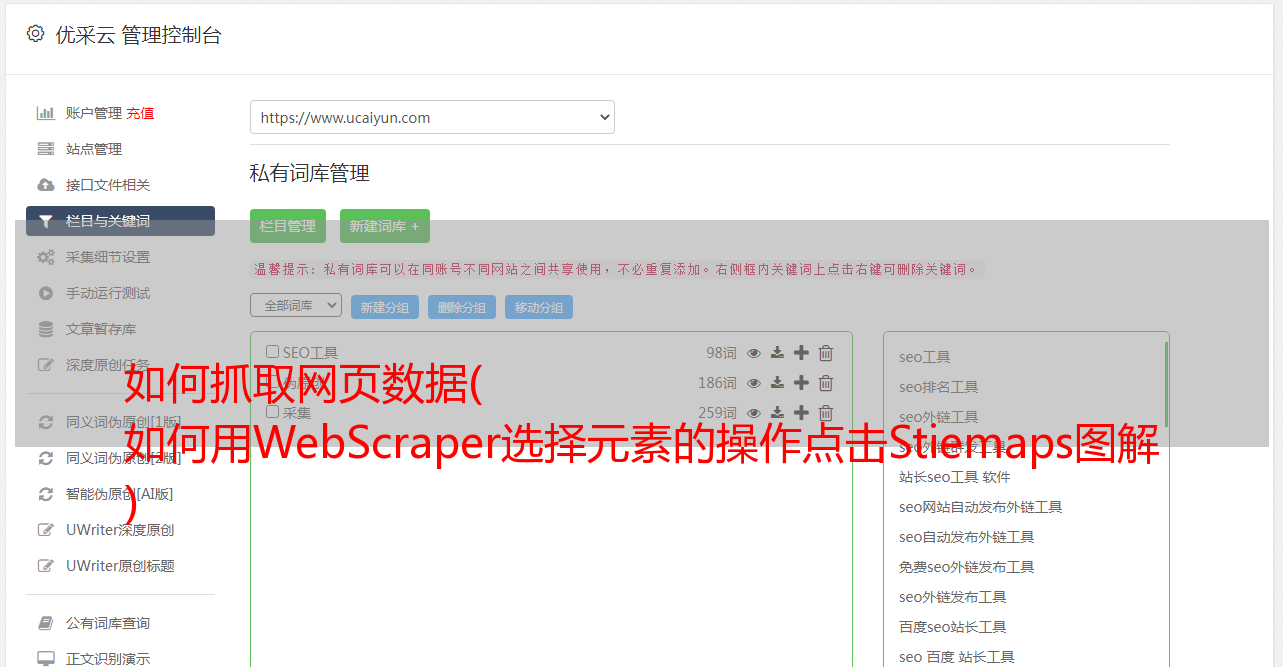The width and height of the screenshot is (1283, 667).
Task: Click the book icon for 公有词库查询
Action: [46, 623]
